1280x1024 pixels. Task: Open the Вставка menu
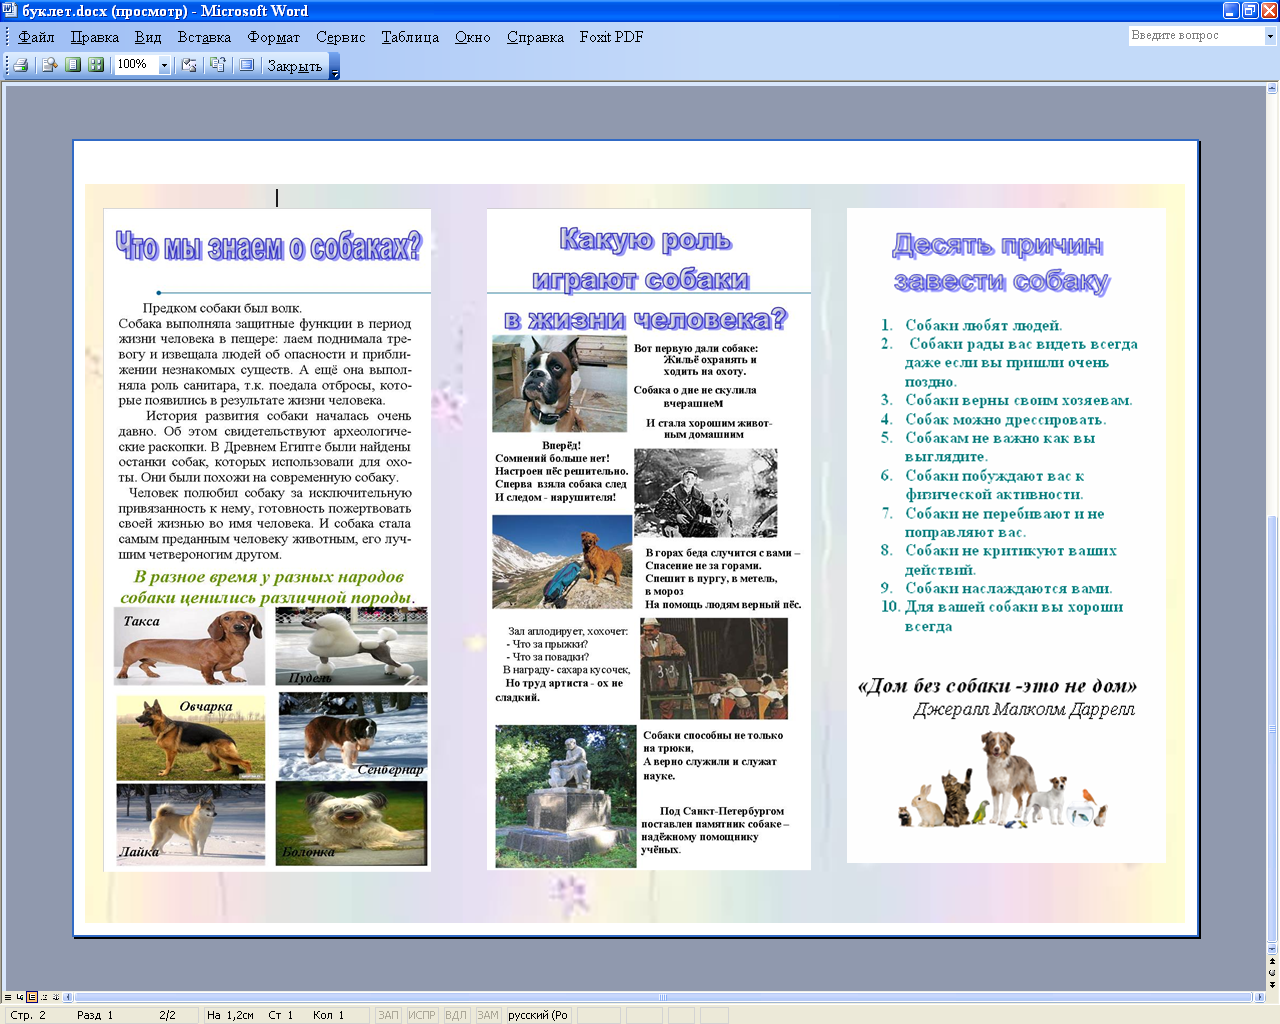204,37
